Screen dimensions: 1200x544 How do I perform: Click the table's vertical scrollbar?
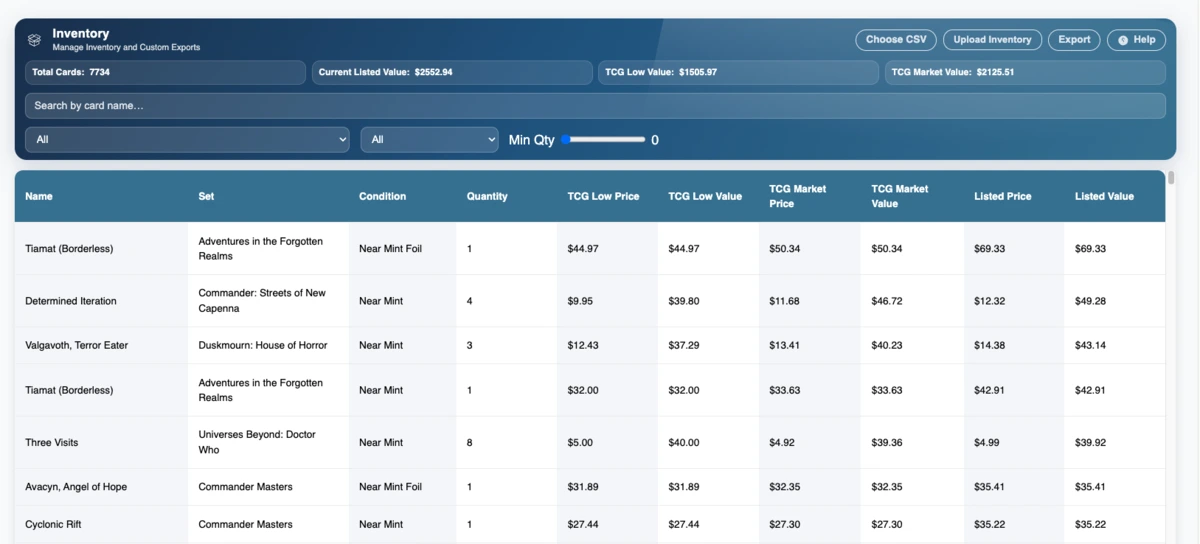1171,179
